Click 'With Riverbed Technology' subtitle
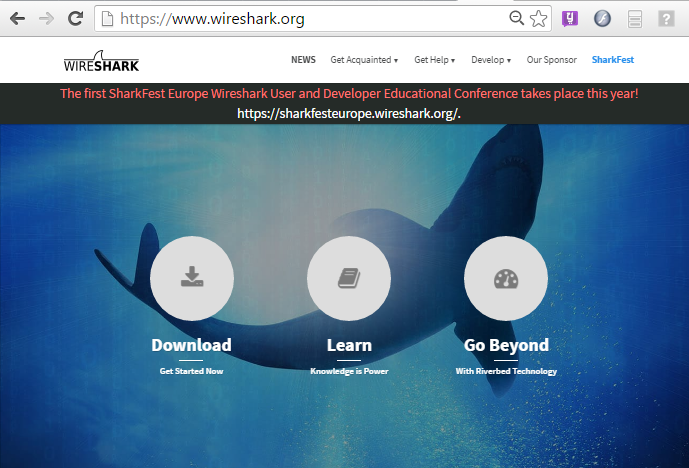 tap(506, 371)
